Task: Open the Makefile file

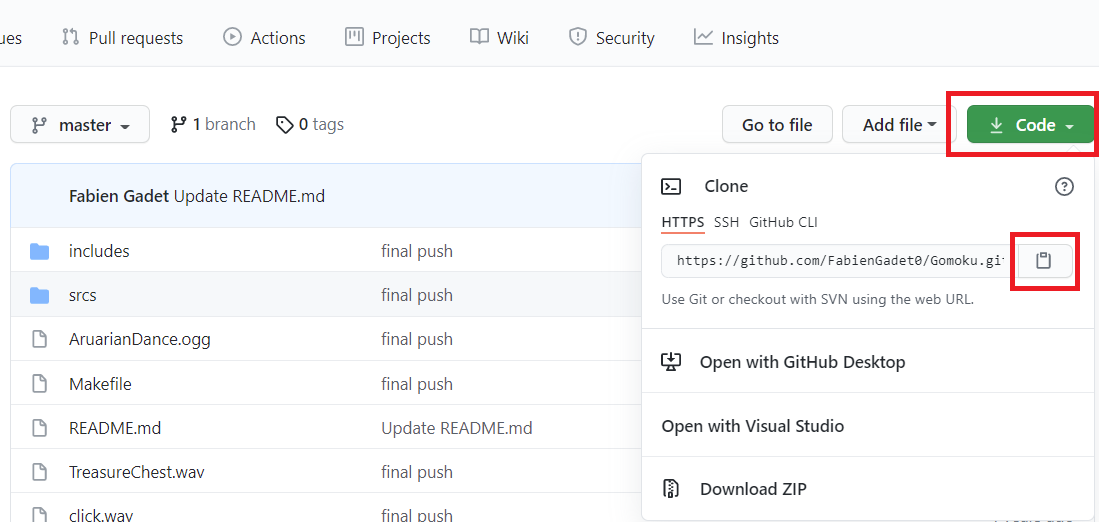Action: point(100,384)
